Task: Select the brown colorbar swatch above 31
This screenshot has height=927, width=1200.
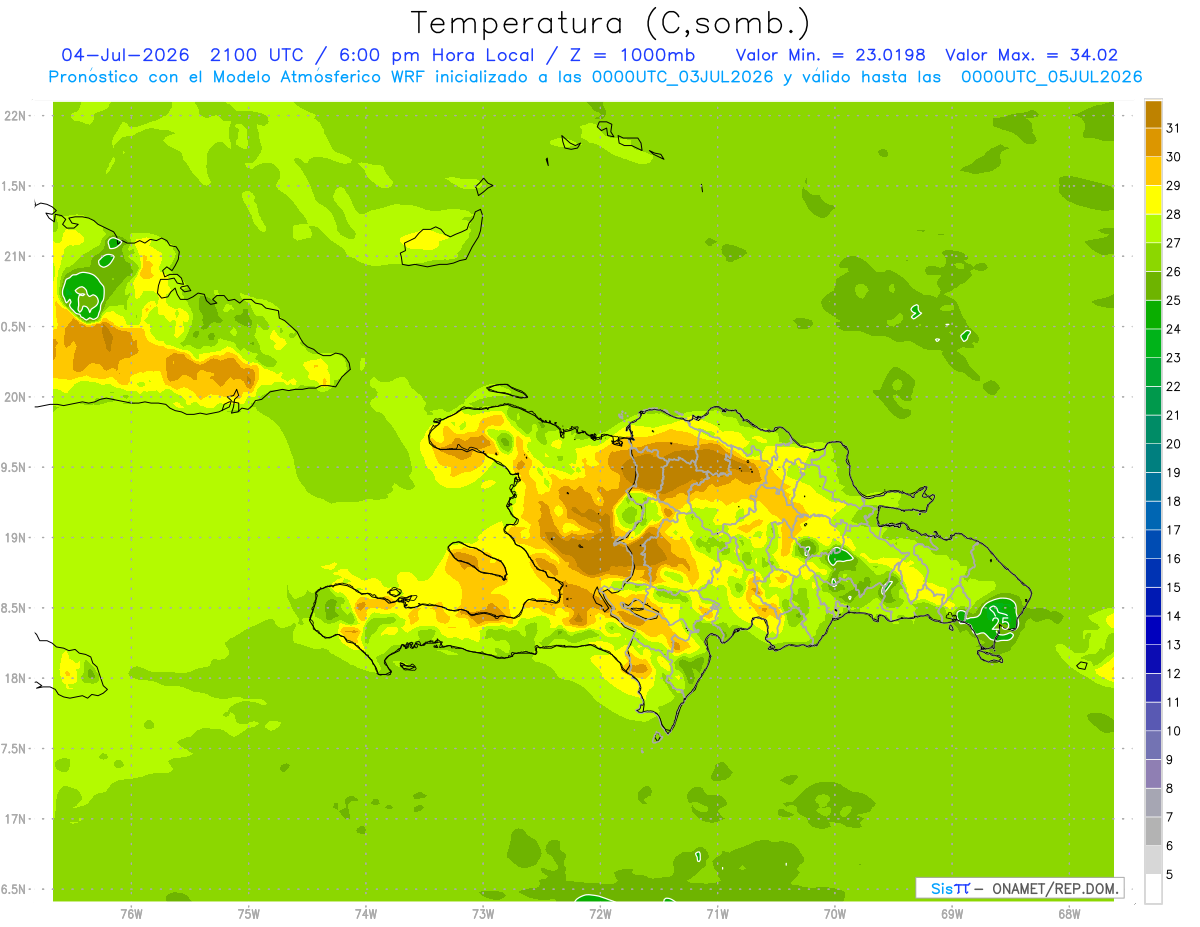Action: pos(1153,113)
